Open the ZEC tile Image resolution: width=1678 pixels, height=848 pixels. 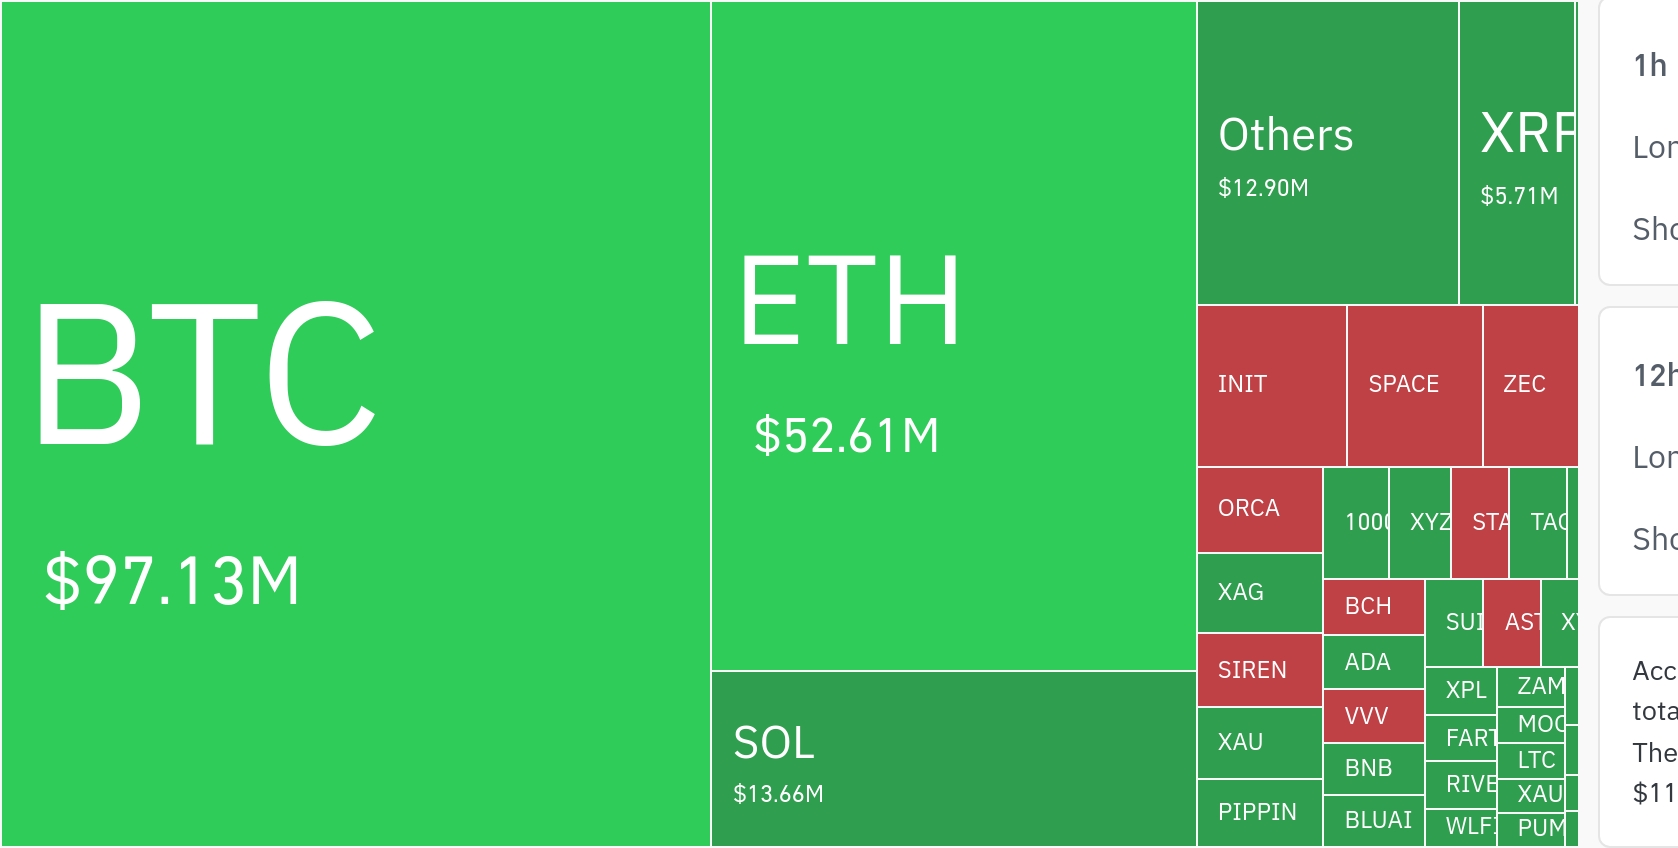[1529, 385]
